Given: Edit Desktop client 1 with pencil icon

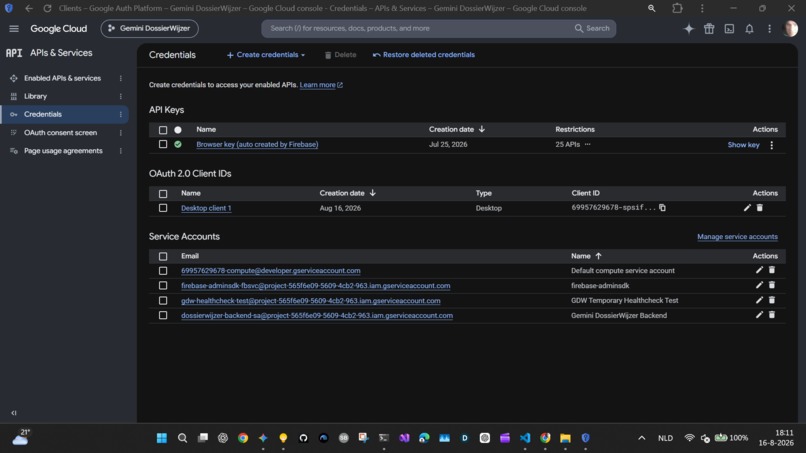Looking at the screenshot, I should (x=747, y=208).
